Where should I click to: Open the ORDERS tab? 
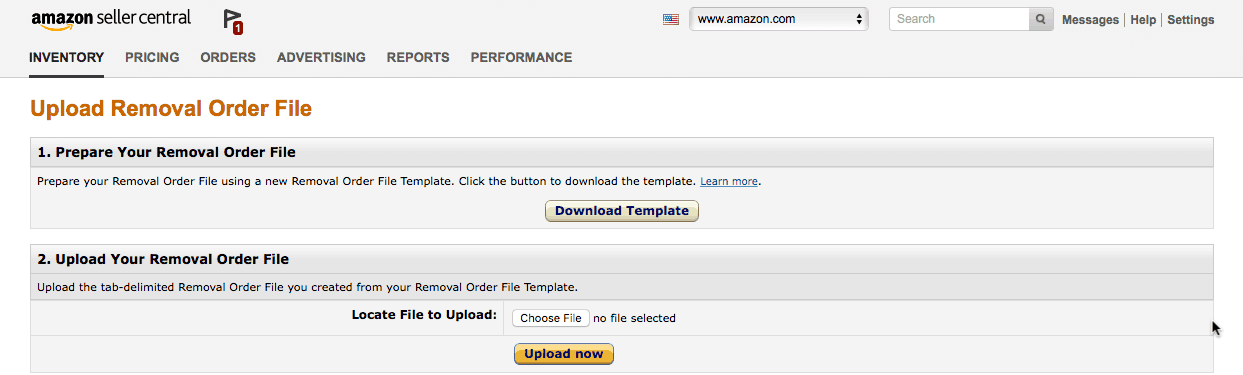pos(228,58)
